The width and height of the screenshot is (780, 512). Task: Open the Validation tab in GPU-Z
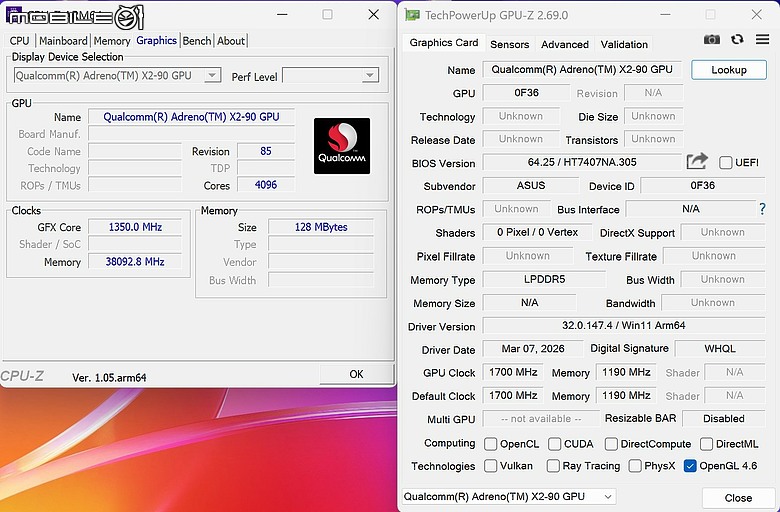tap(624, 44)
